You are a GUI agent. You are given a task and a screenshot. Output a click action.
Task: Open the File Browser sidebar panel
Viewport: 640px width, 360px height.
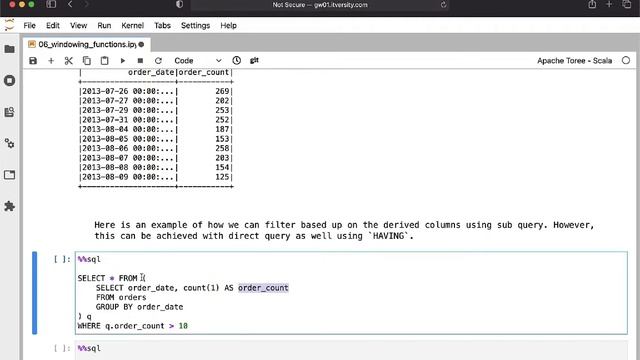(x=9, y=49)
